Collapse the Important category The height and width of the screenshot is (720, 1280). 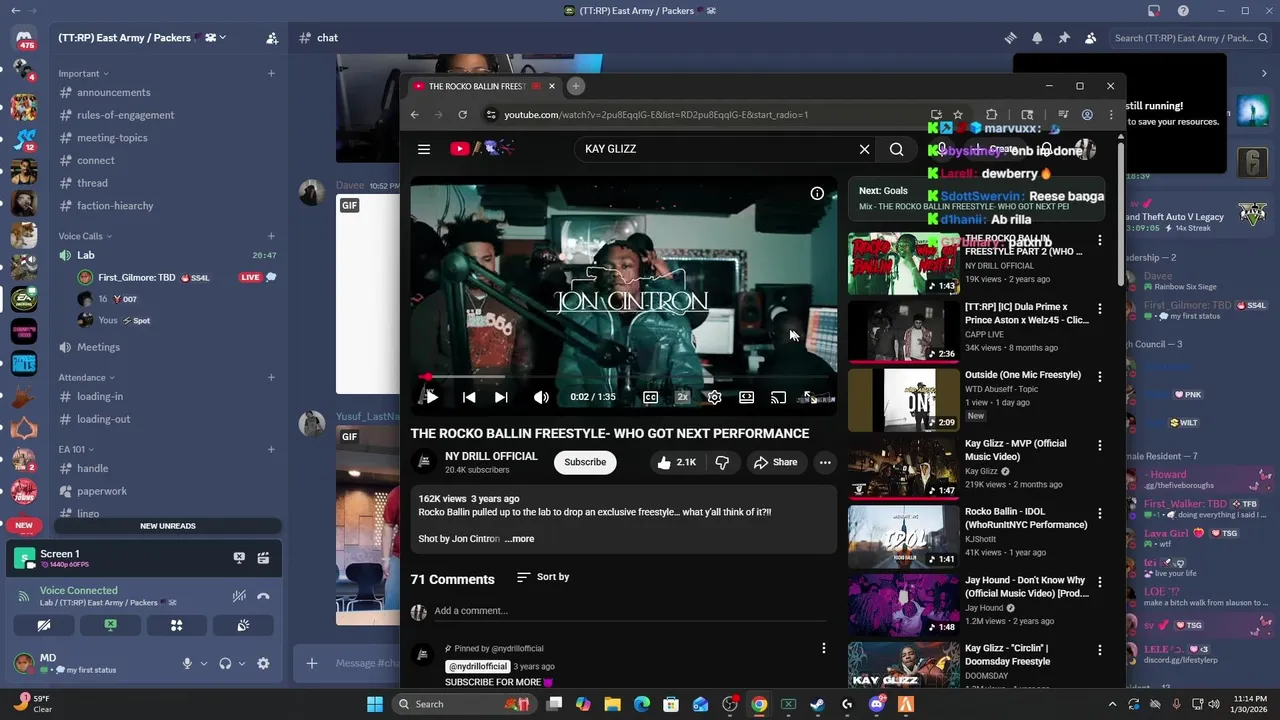click(x=83, y=73)
